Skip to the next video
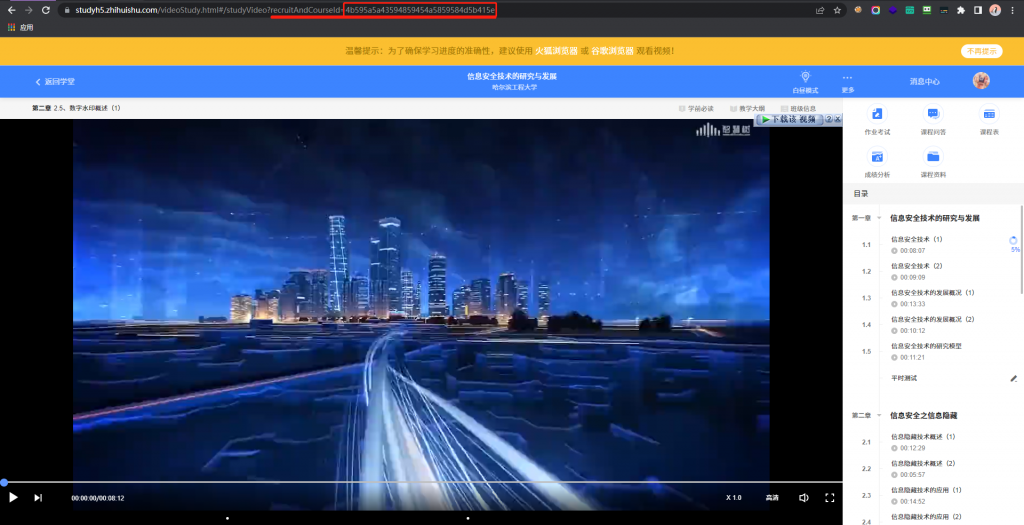The width and height of the screenshot is (1024, 525). point(39,498)
